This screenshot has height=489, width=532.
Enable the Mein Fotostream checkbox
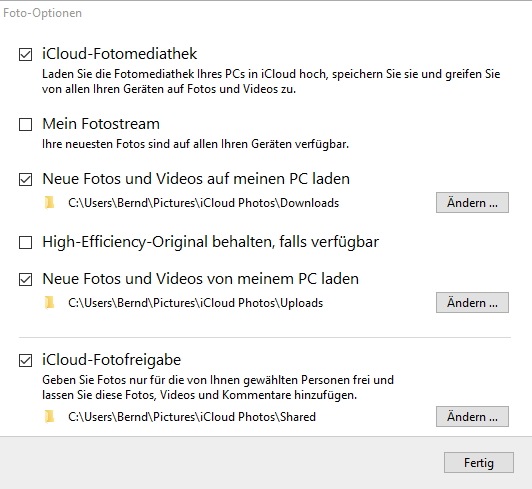coord(25,124)
